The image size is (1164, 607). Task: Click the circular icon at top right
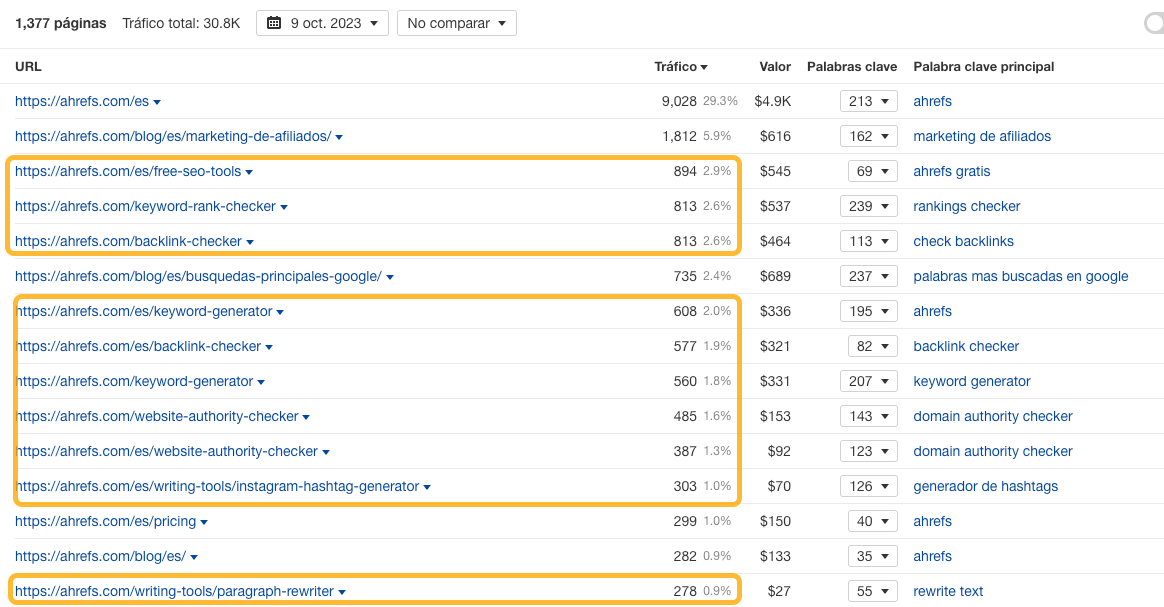pyautogui.click(x=1156, y=22)
